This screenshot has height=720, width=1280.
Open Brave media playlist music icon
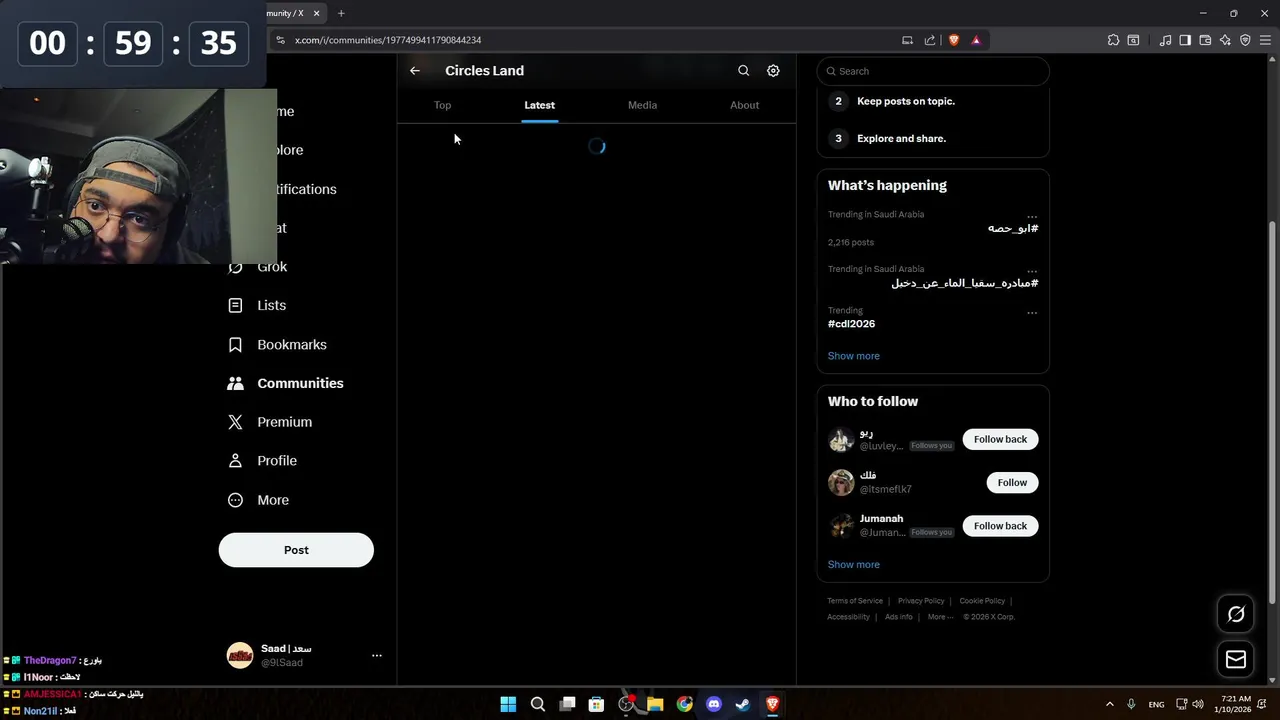pos(1165,40)
